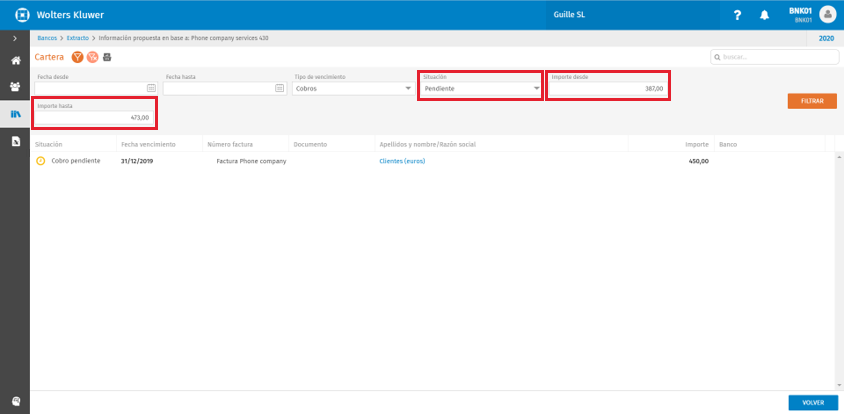844x414 pixels.
Task: Expand the left sidebar with chevron
Action: pyautogui.click(x=15, y=39)
